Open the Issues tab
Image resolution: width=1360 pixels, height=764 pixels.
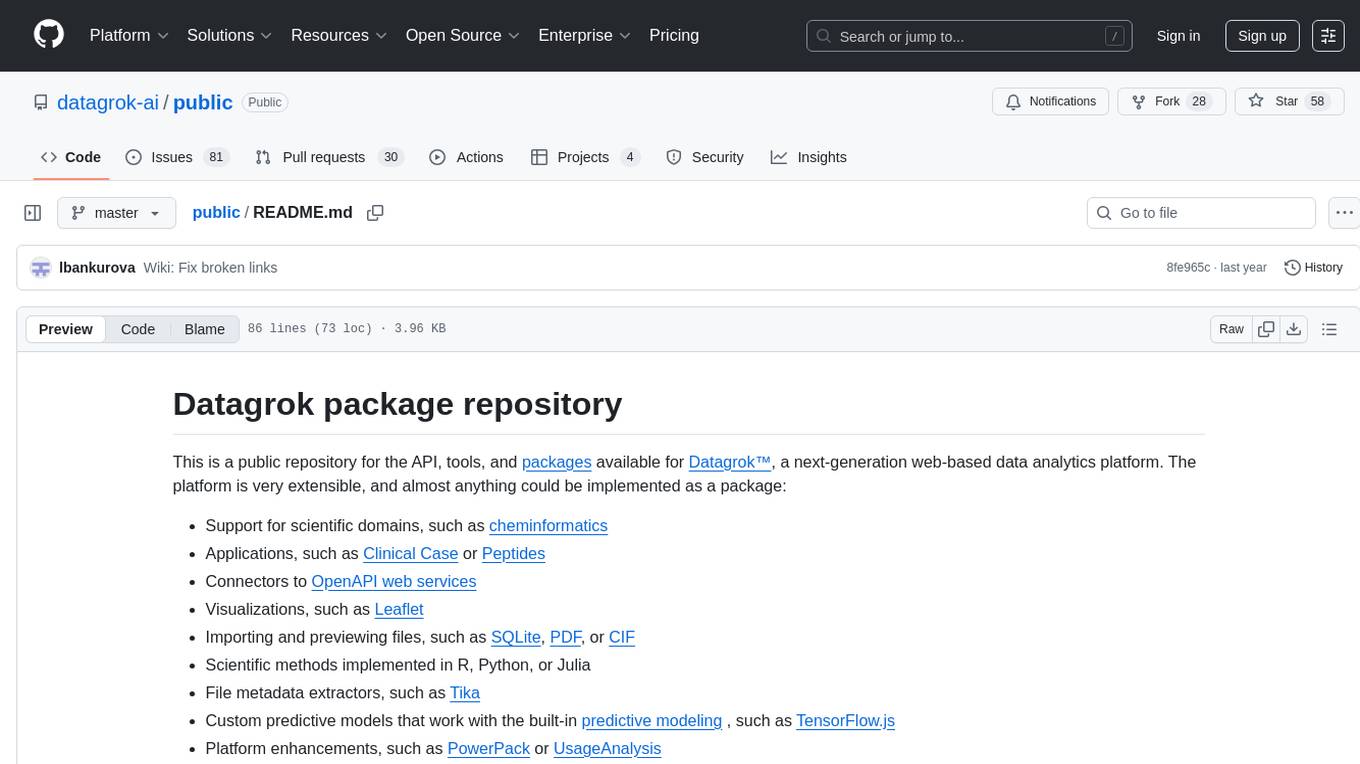click(177, 157)
